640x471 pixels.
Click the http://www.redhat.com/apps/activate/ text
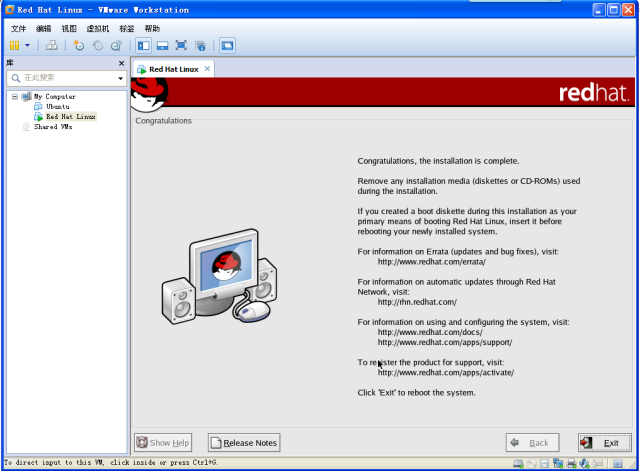point(445,373)
